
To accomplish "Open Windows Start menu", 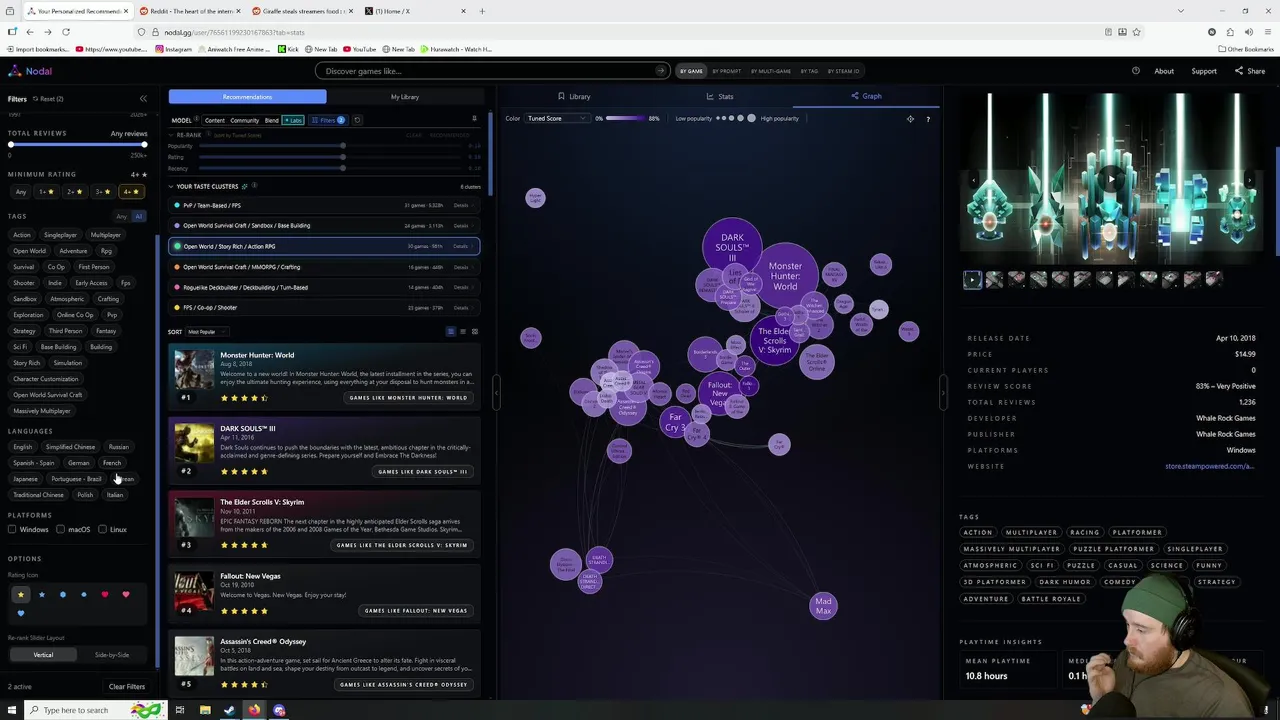I will pyautogui.click(x=12, y=710).
